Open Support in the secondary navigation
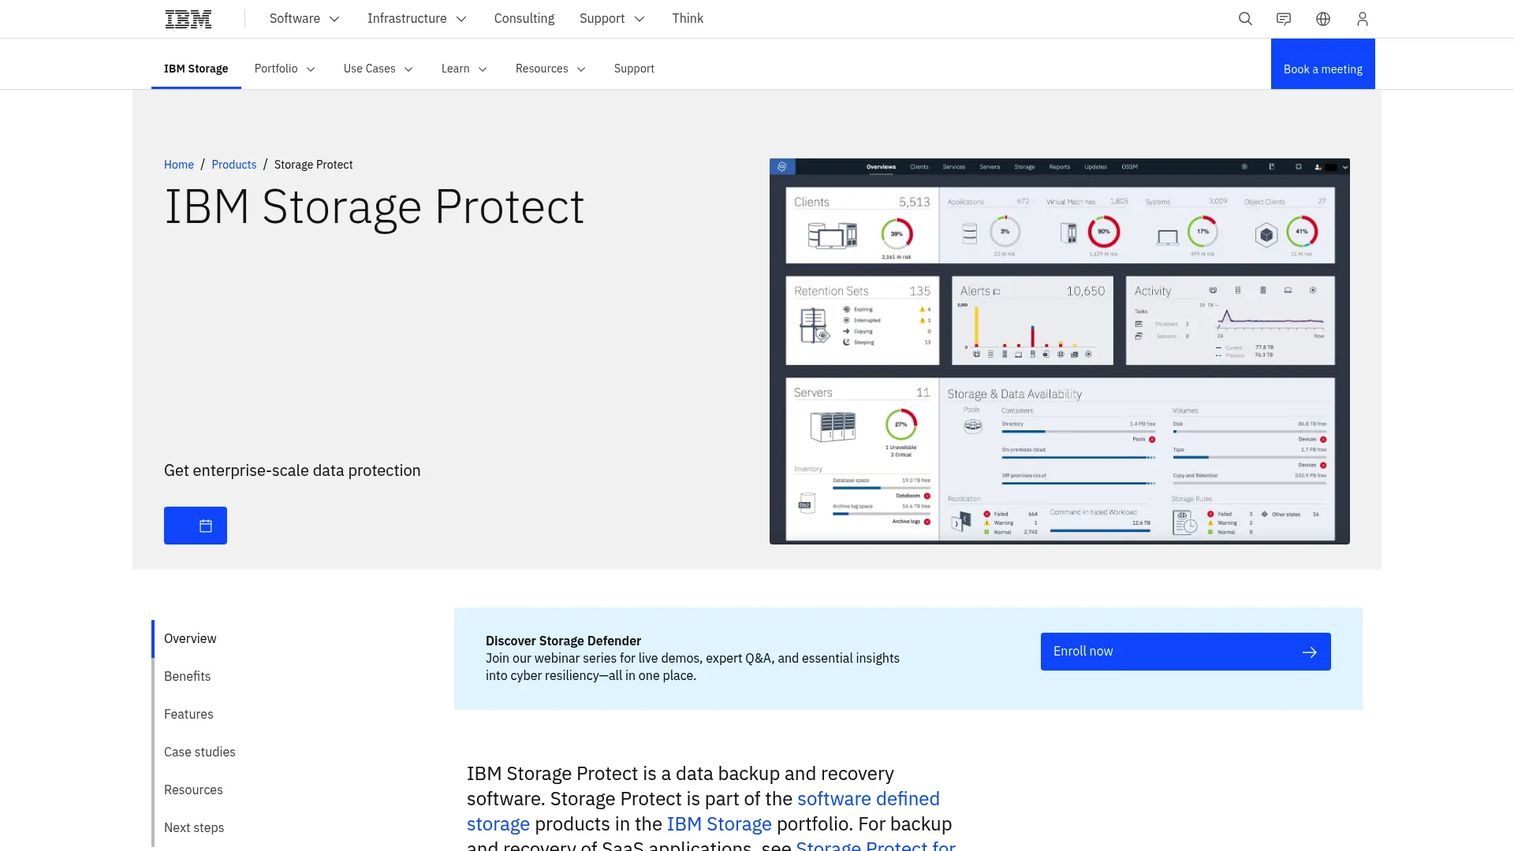 [x=634, y=69]
